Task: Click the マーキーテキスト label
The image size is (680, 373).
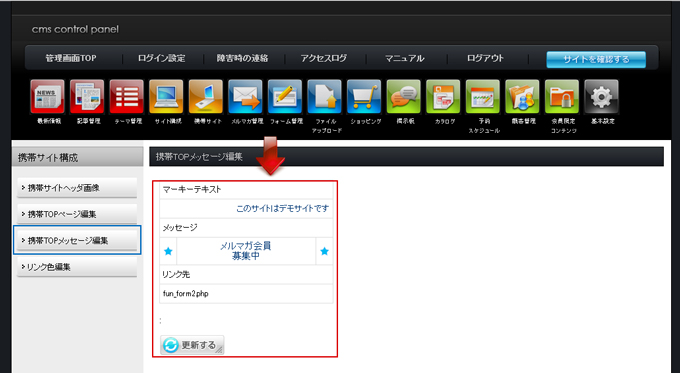Action: 192,189
